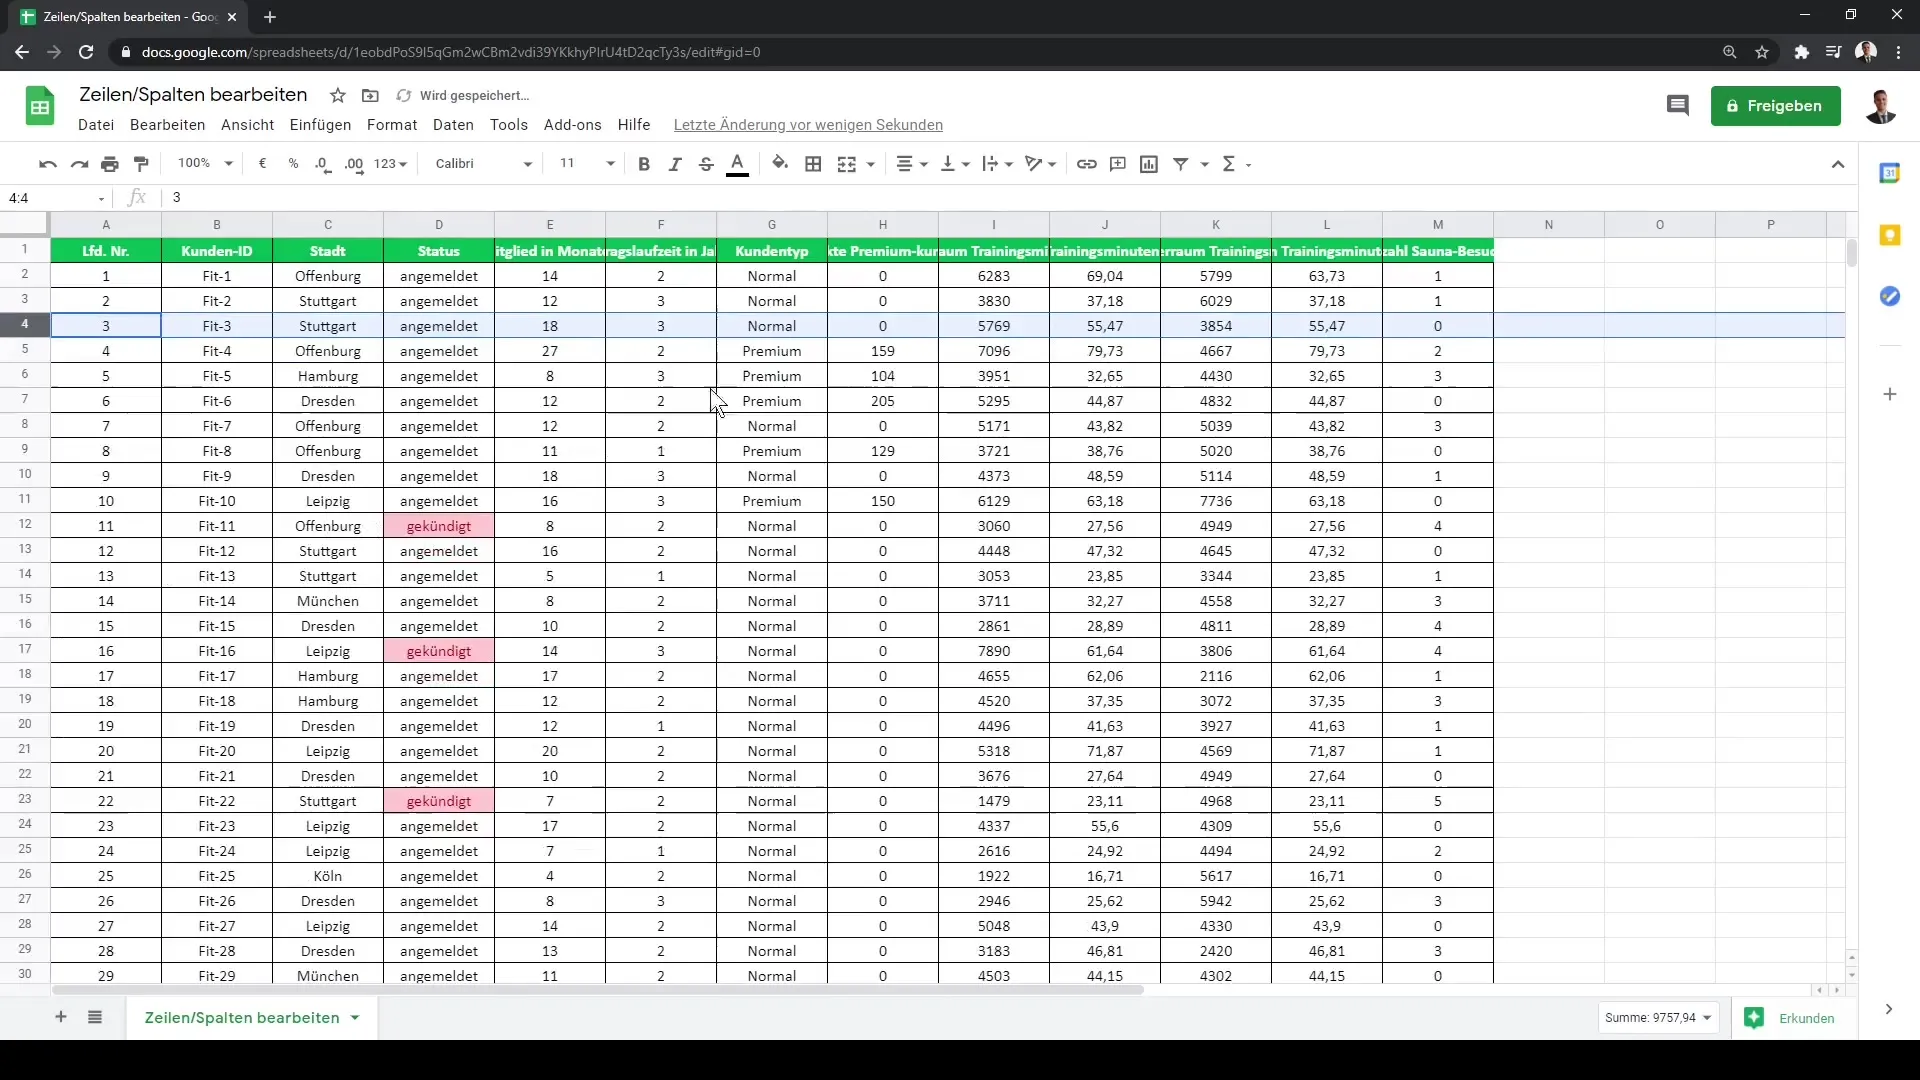Click the currency format icon

(x=262, y=164)
